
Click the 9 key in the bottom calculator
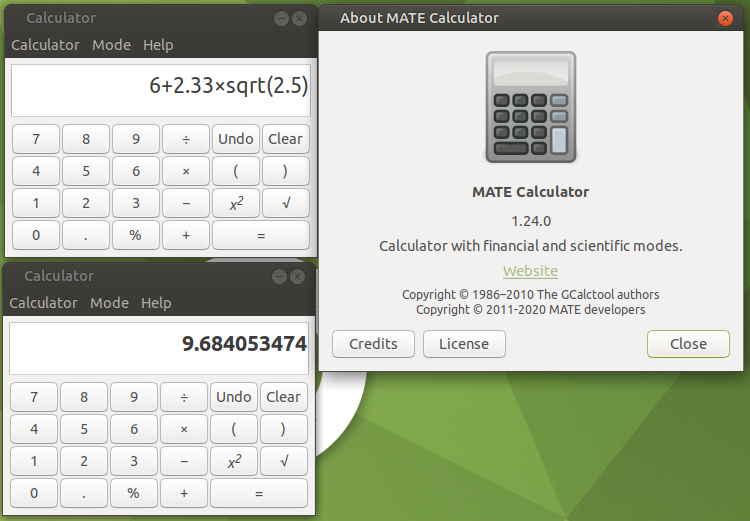click(x=134, y=397)
